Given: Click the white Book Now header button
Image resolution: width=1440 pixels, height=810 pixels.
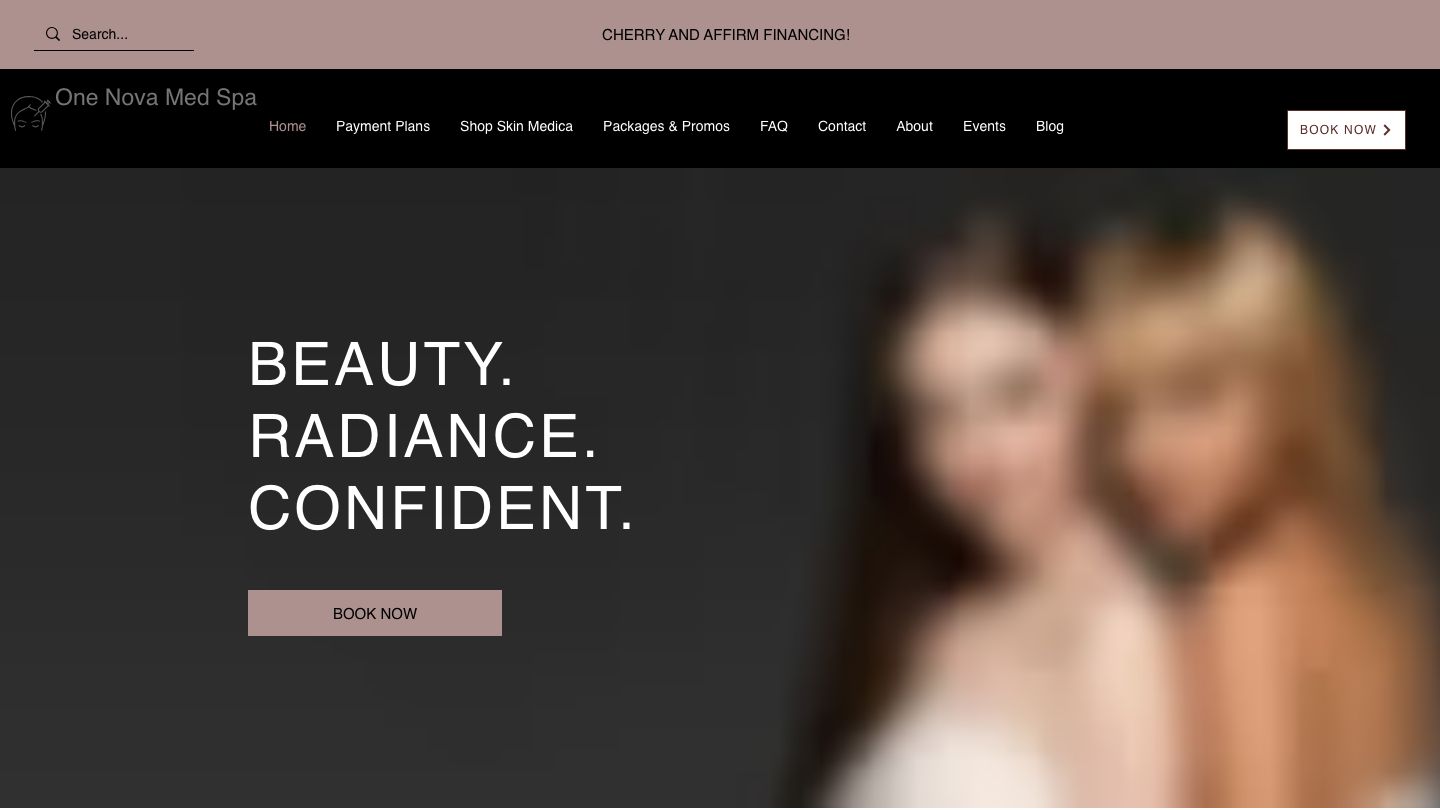Looking at the screenshot, I should pyautogui.click(x=1346, y=130).
